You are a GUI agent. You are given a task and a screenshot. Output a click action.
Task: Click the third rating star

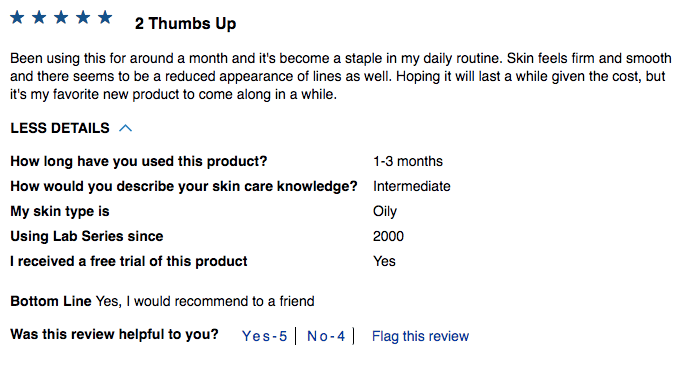point(61,18)
